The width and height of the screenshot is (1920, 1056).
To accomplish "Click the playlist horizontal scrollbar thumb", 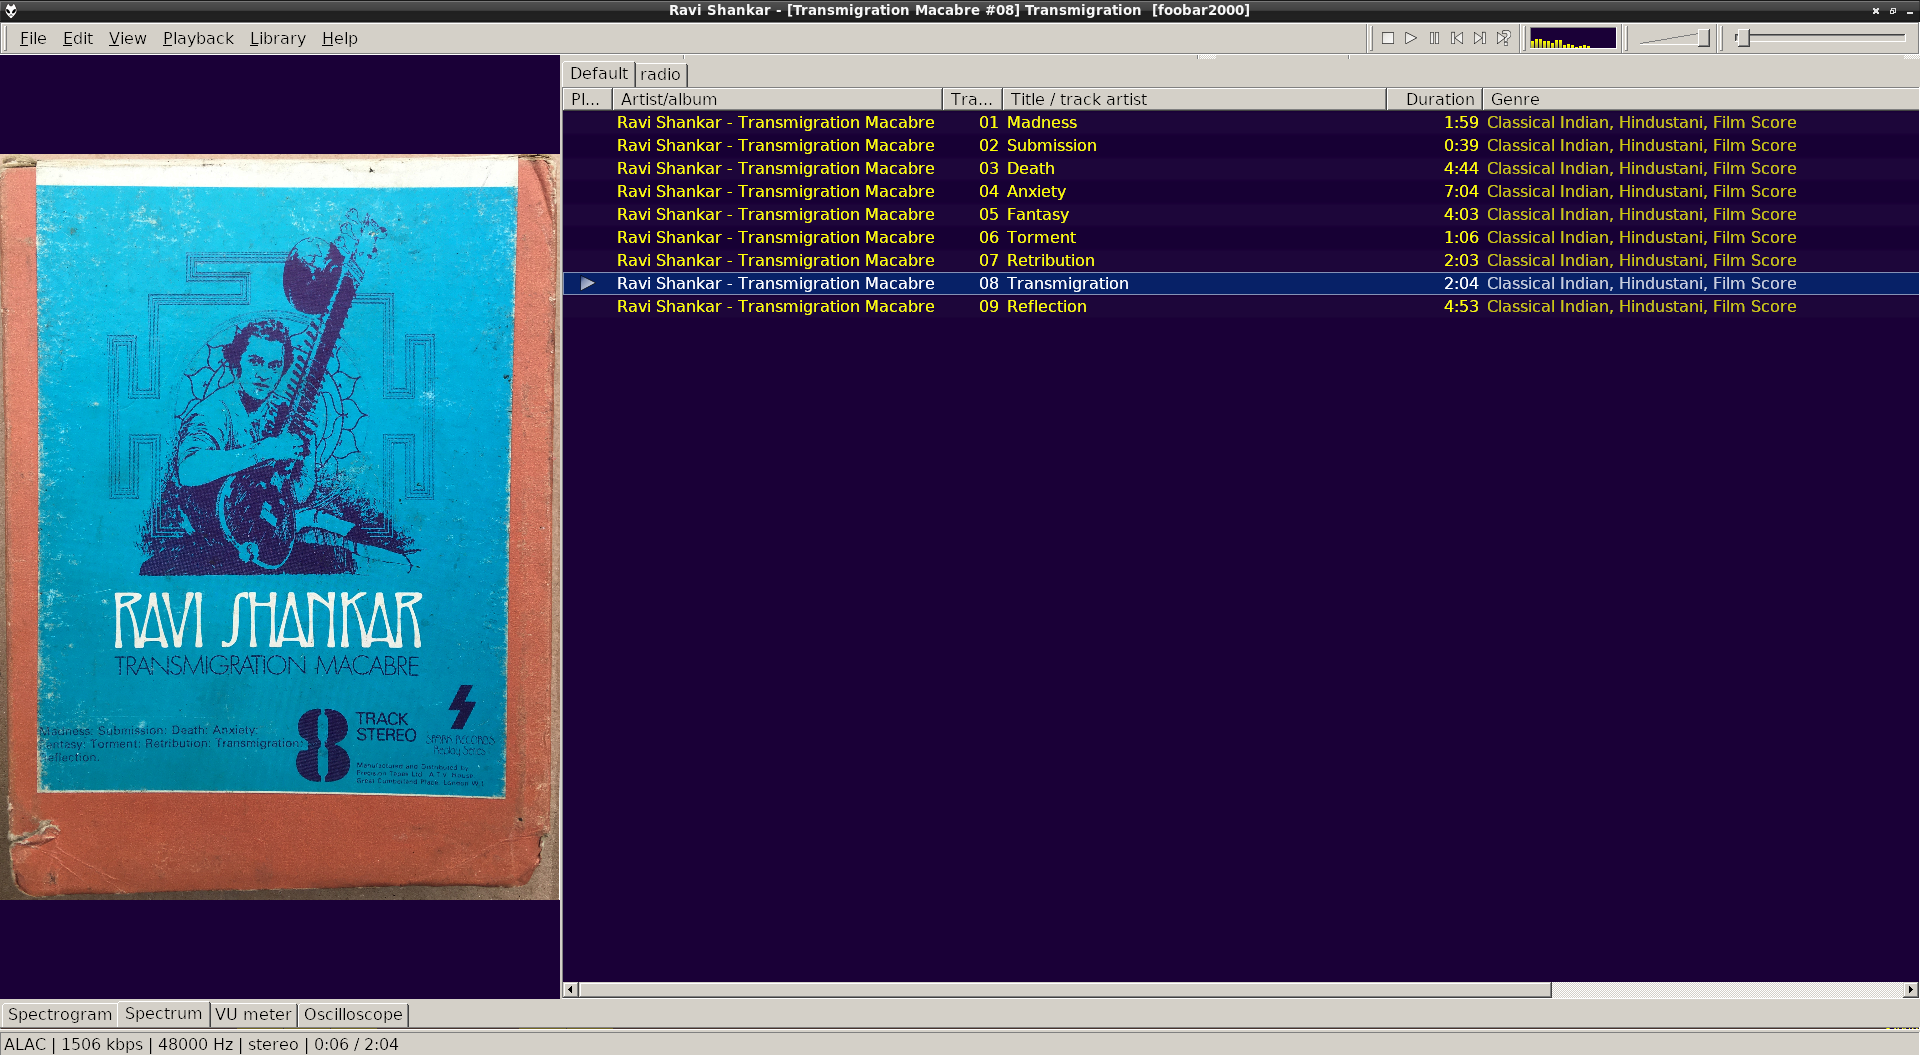I will pos(1065,990).
